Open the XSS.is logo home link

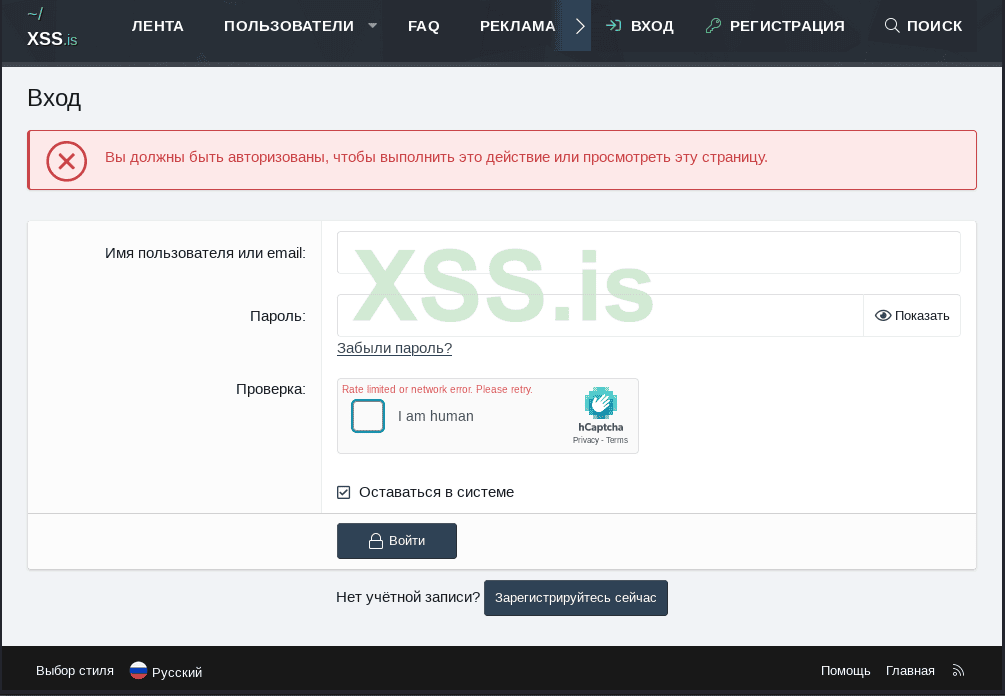[52, 28]
